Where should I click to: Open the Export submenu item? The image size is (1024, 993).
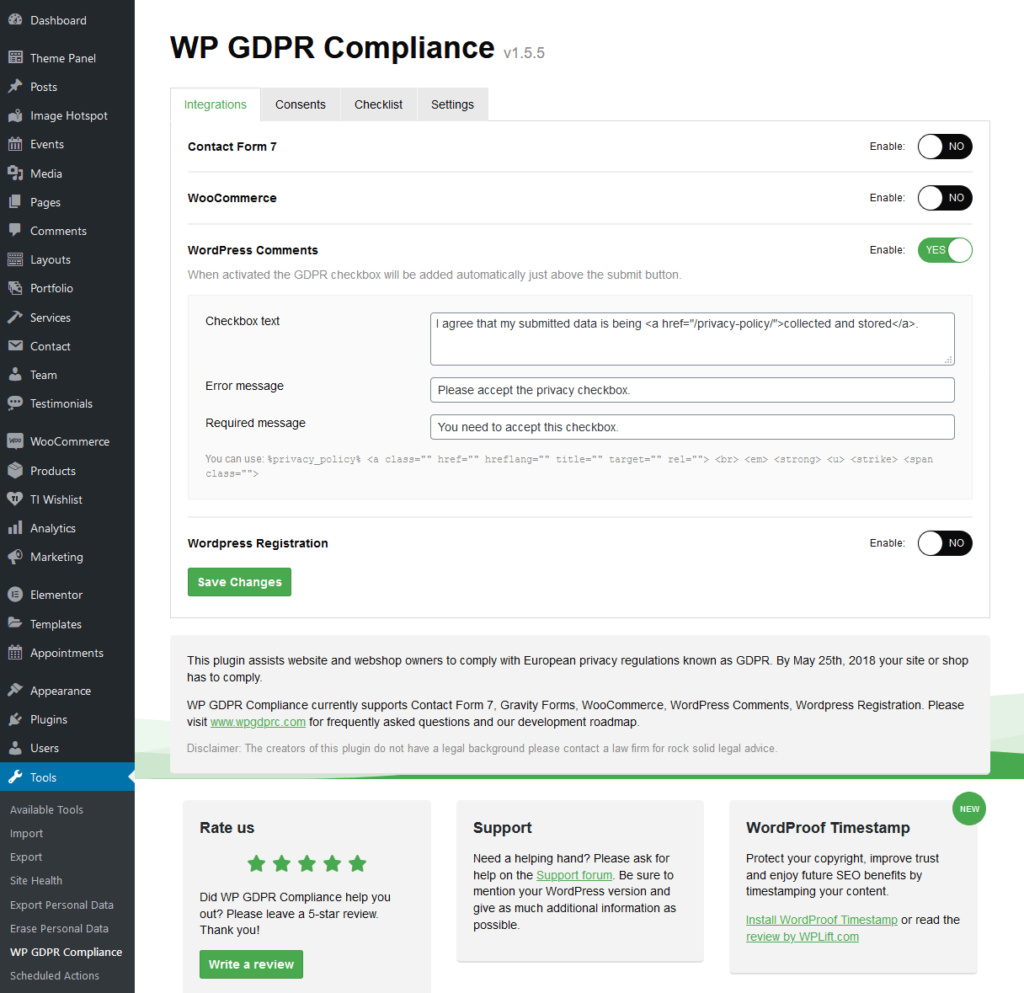26,857
